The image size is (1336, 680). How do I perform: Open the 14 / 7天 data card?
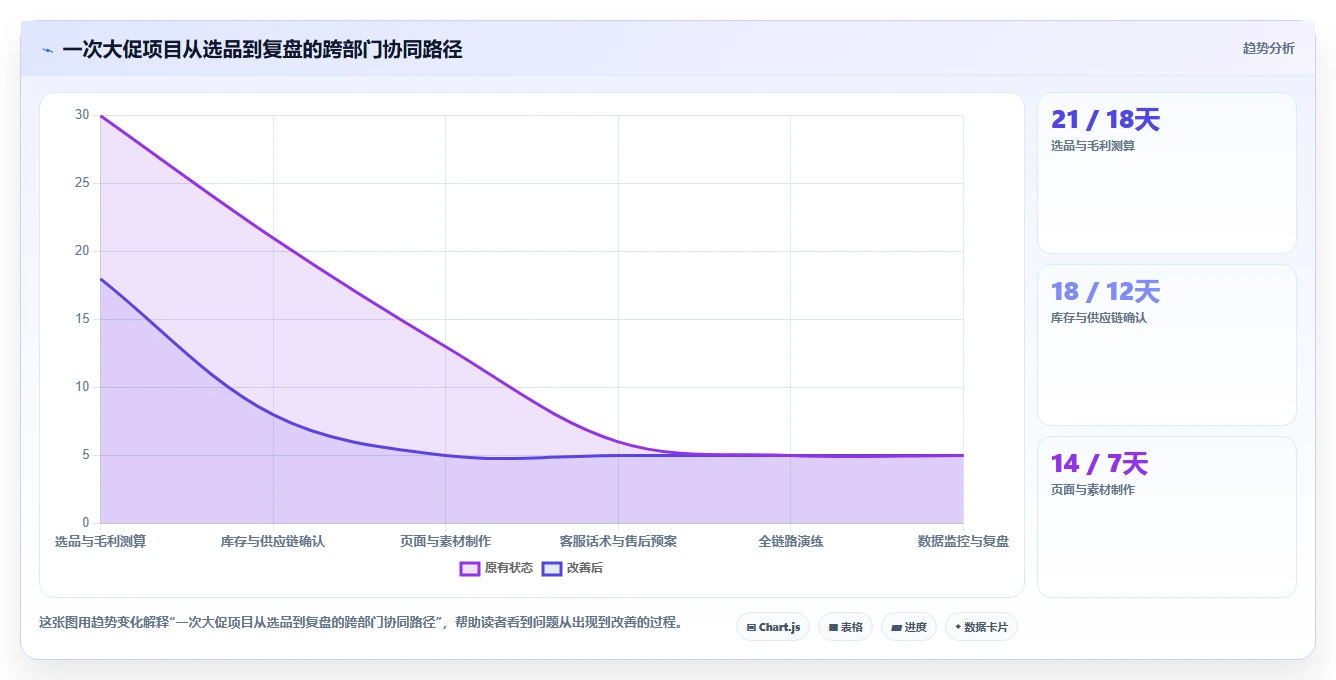[1167, 517]
